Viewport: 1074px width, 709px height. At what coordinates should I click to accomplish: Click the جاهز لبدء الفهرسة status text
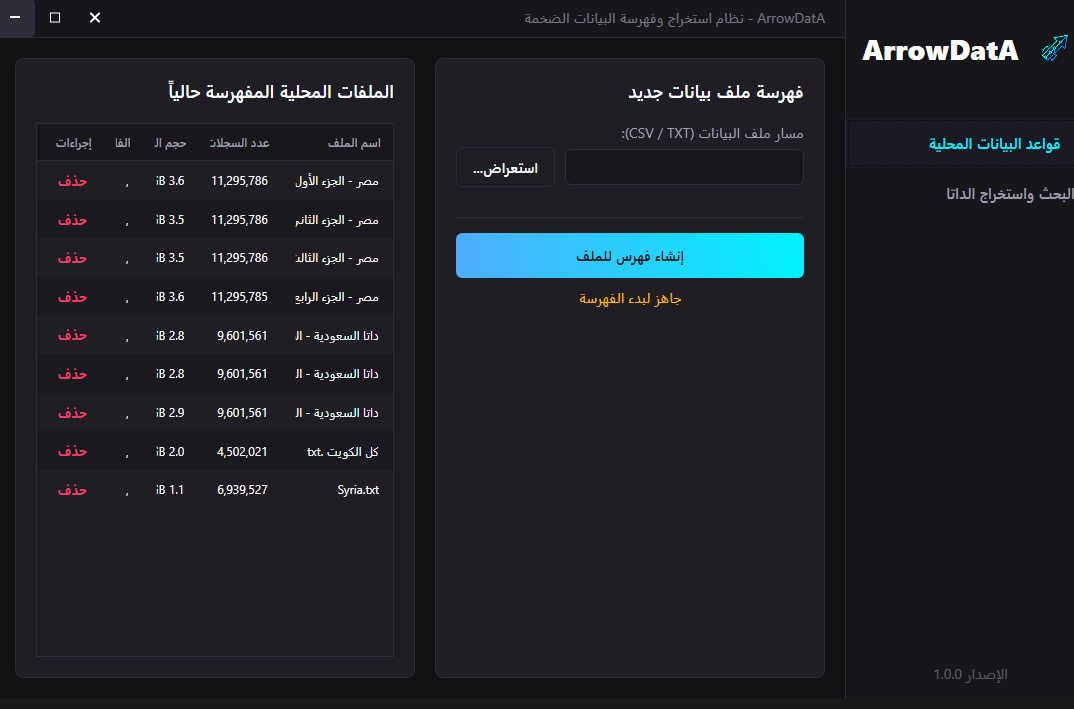(630, 299)
